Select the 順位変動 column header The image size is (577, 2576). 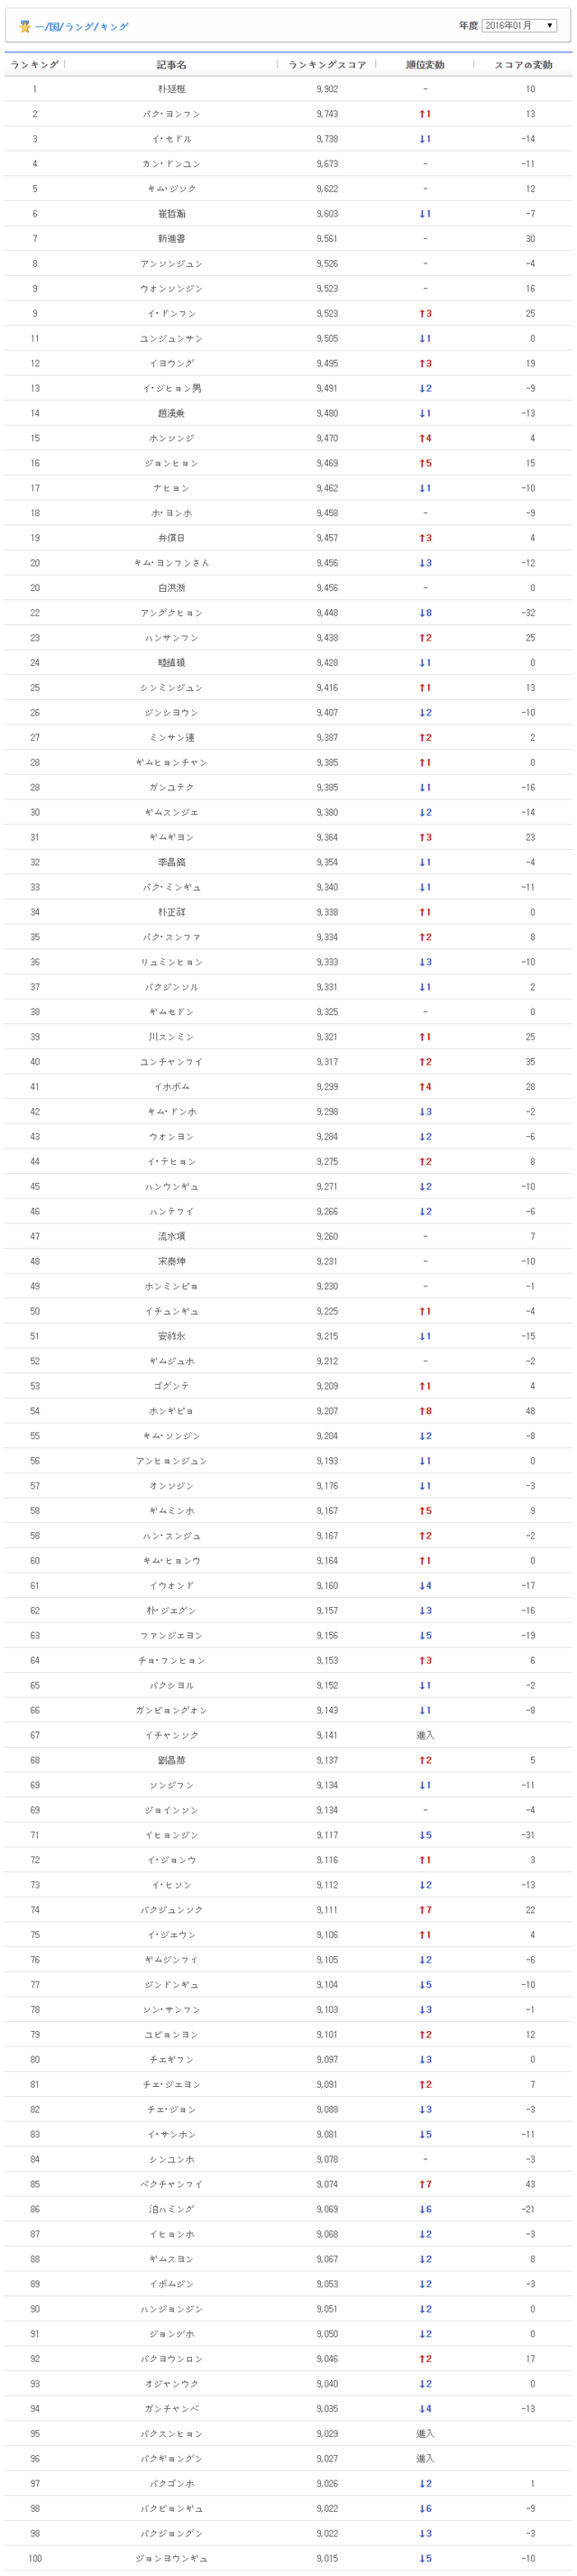coord(425,64)
